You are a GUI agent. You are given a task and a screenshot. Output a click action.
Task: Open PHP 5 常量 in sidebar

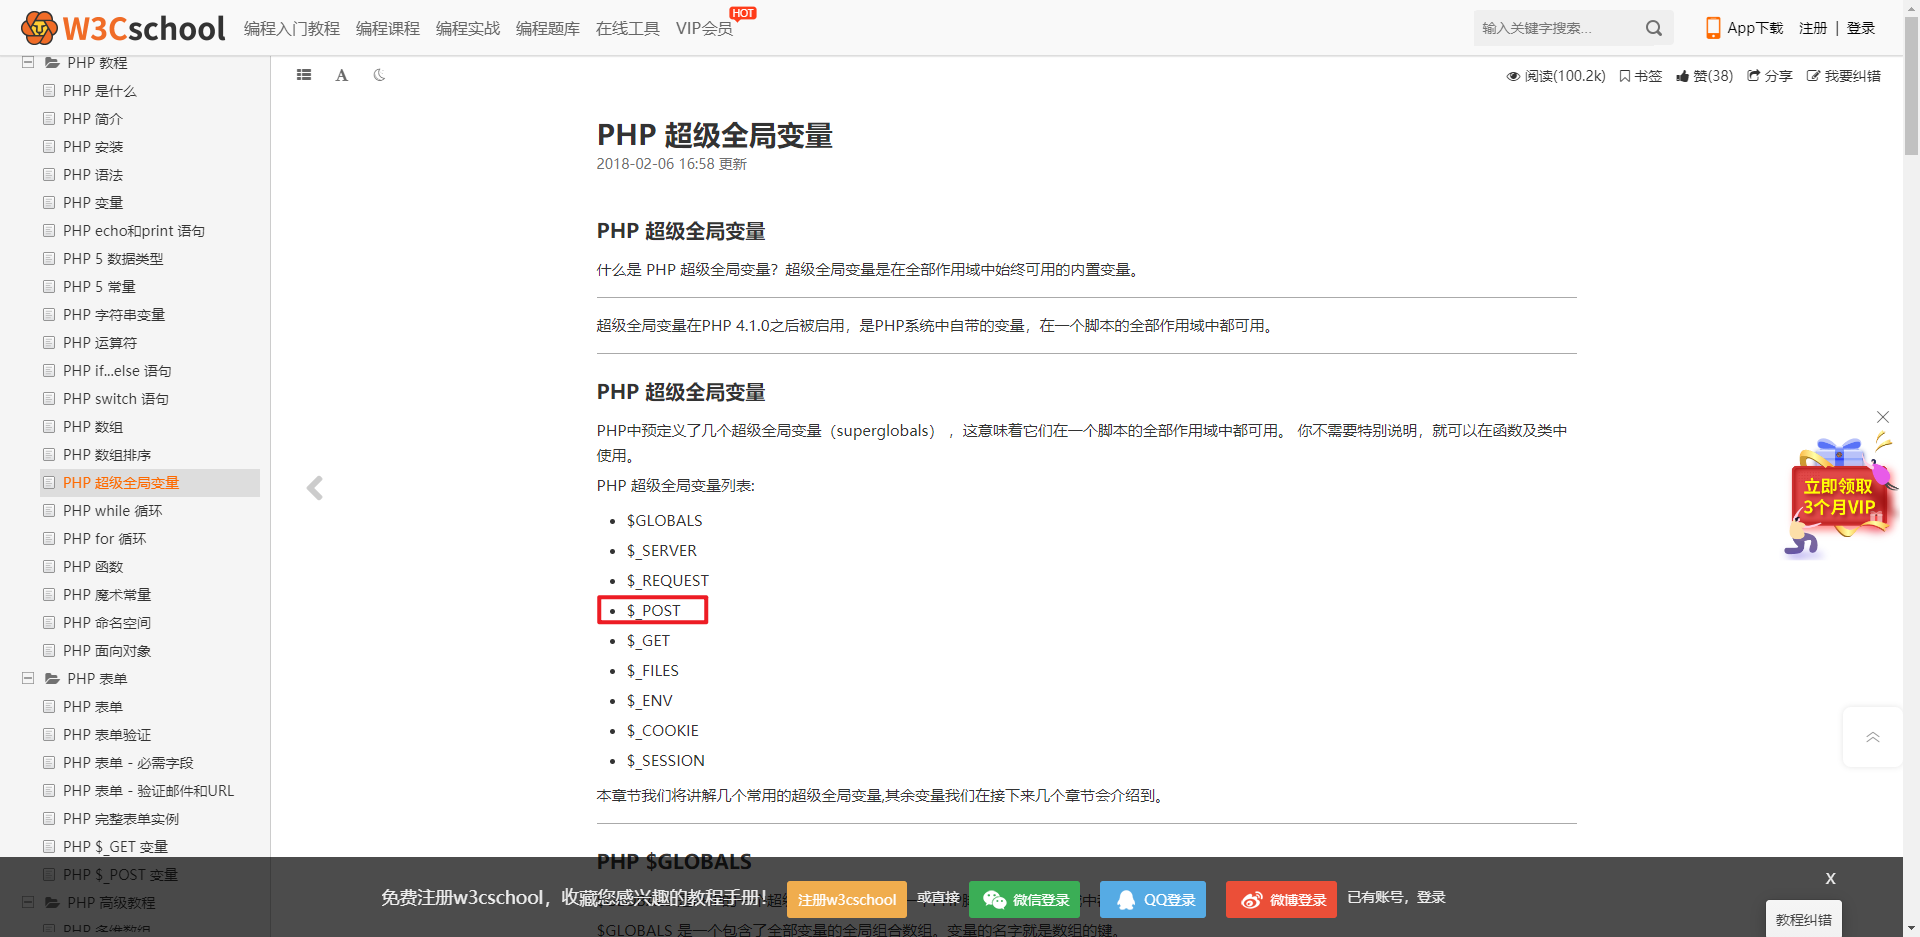[99, 287]
